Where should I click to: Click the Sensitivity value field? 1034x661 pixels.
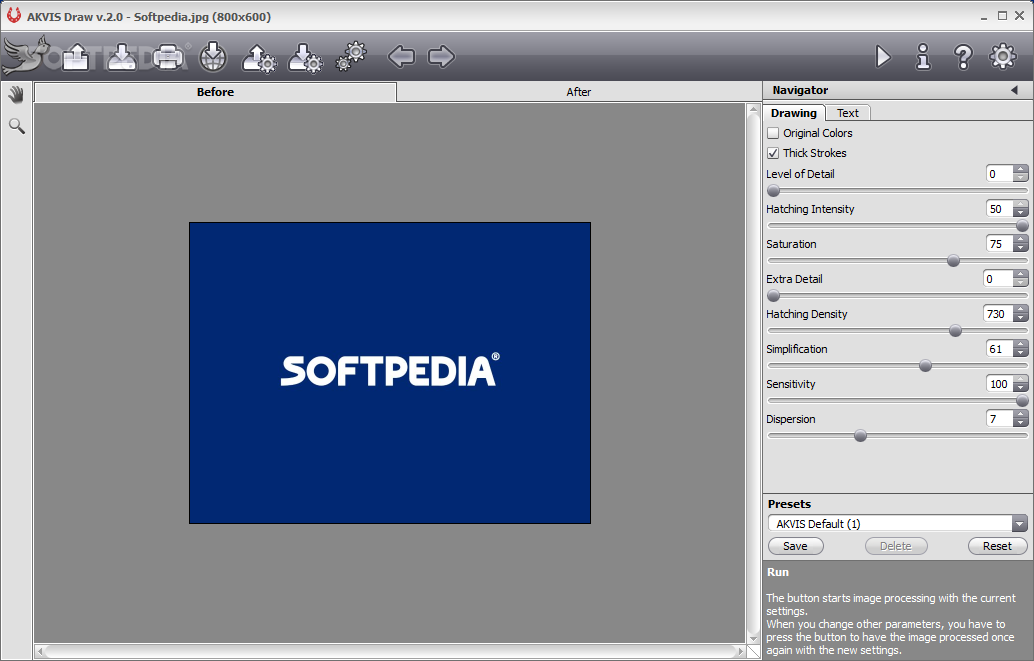coord(1000,384)
